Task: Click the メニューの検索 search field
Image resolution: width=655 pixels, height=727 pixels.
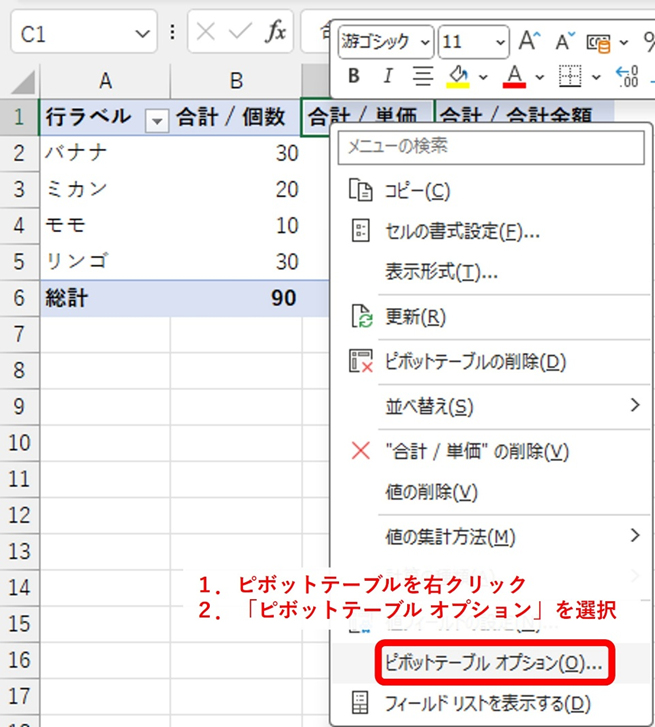Action: pyautogui.click(x=490, y=146)
